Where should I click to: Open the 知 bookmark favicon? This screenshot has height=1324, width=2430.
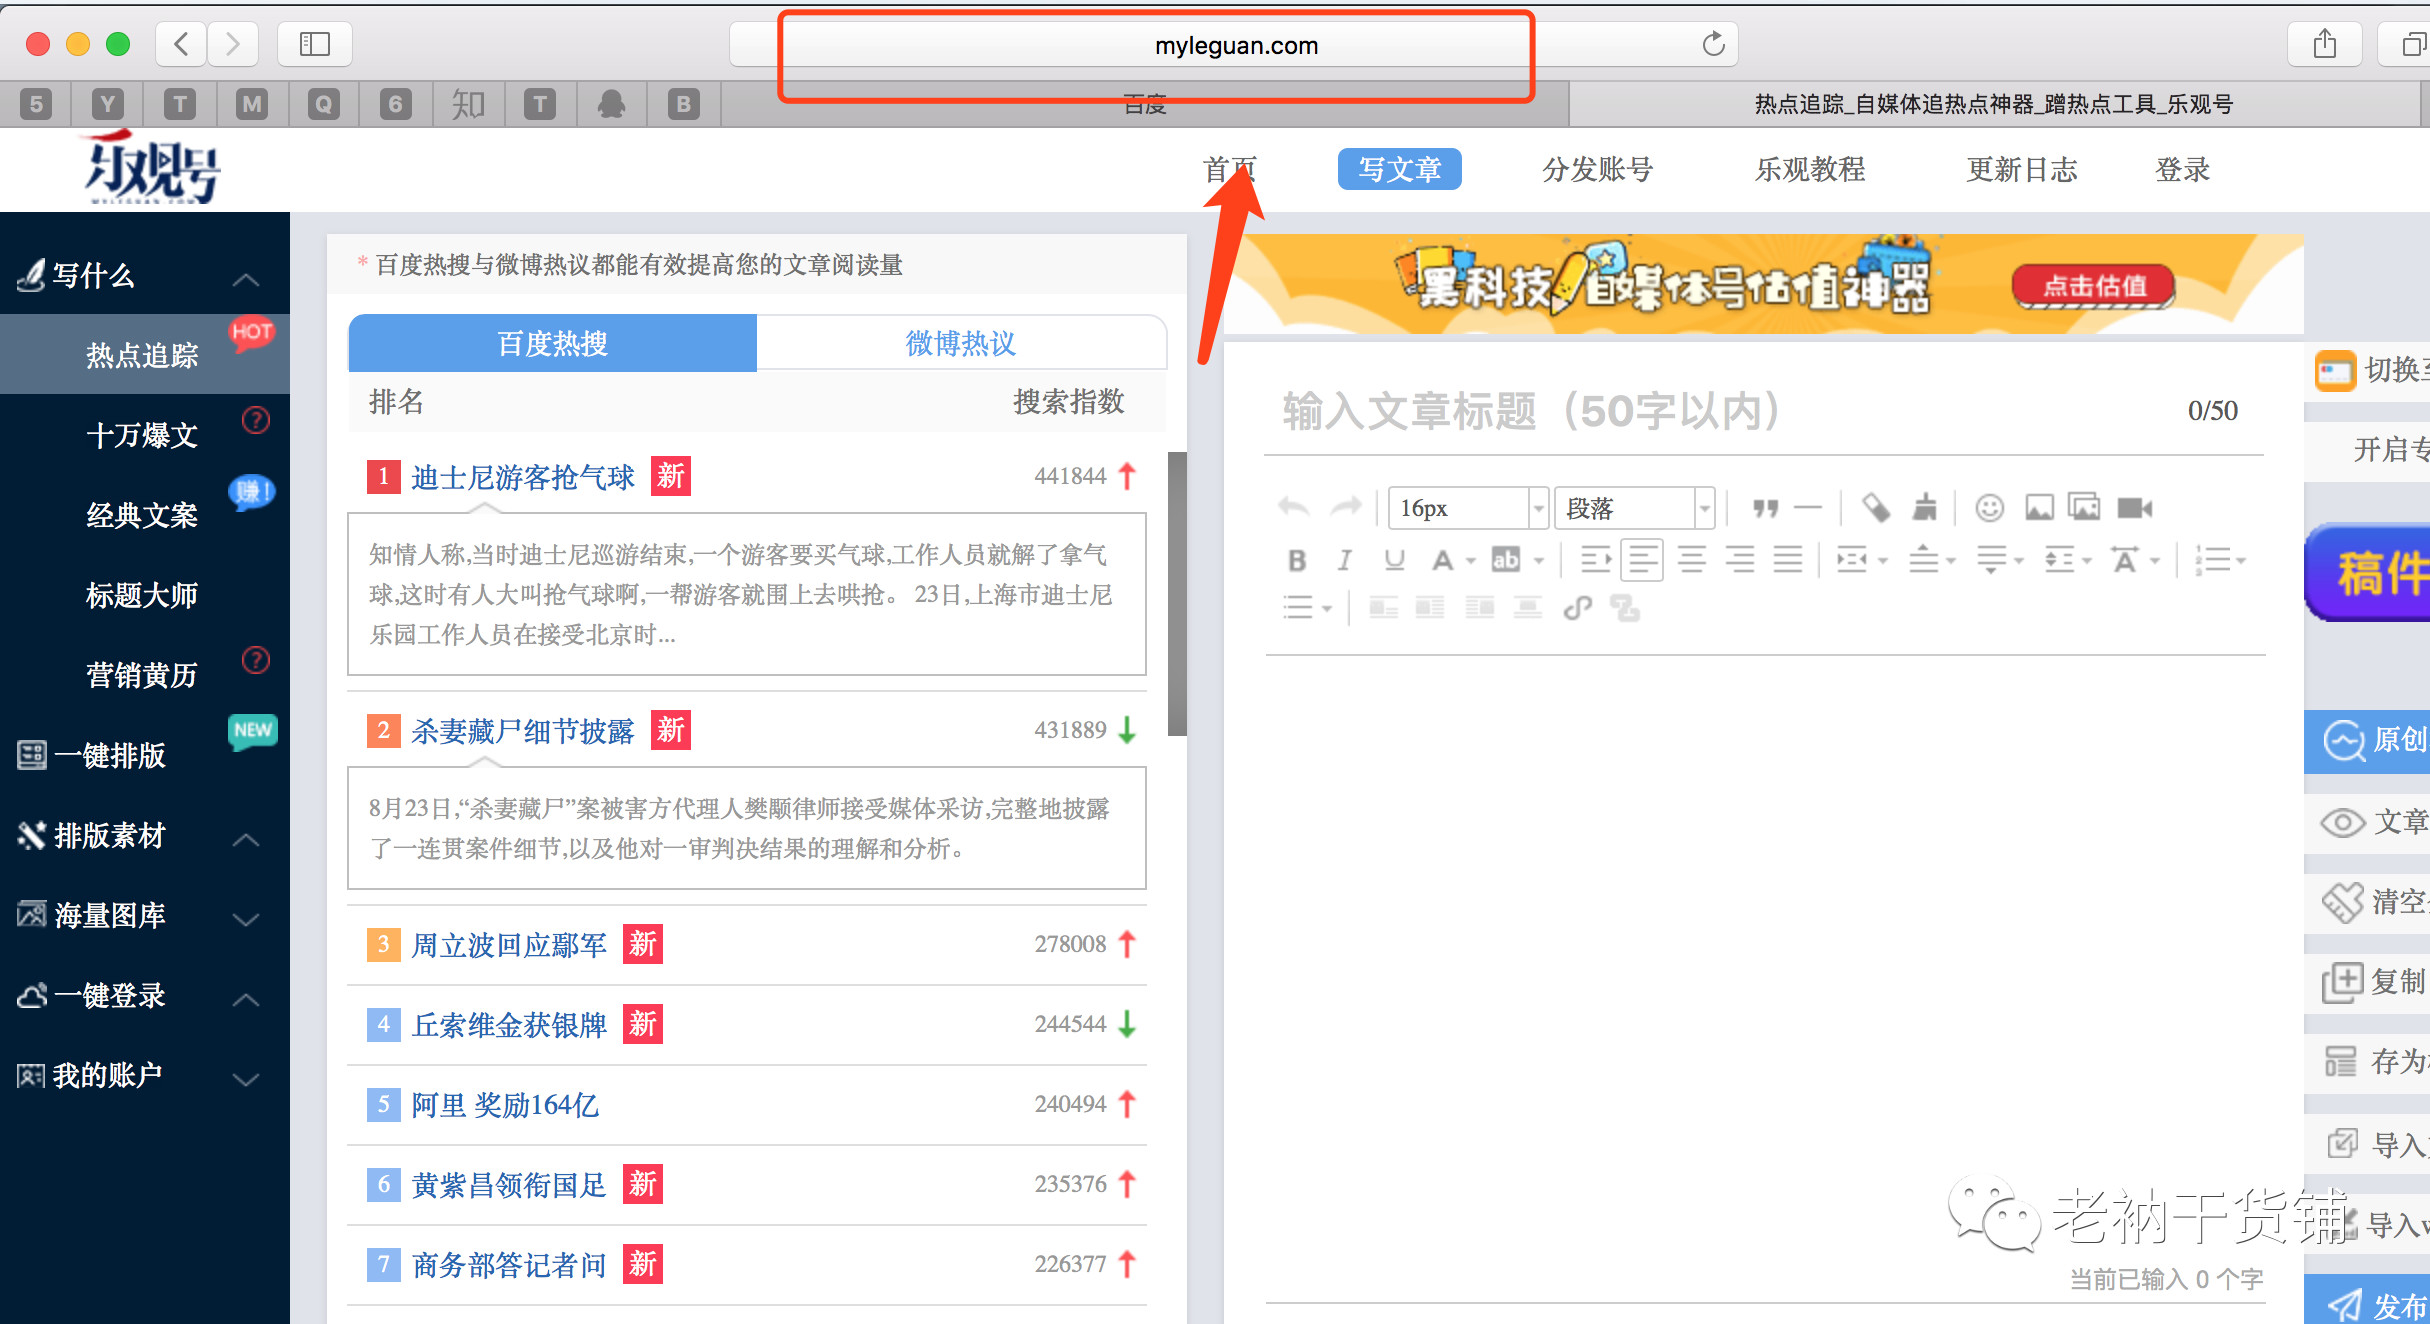[468, 104]
